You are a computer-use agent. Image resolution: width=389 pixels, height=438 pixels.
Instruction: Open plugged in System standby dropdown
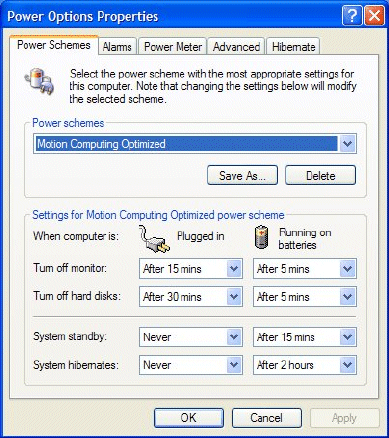tap(191, 337)
